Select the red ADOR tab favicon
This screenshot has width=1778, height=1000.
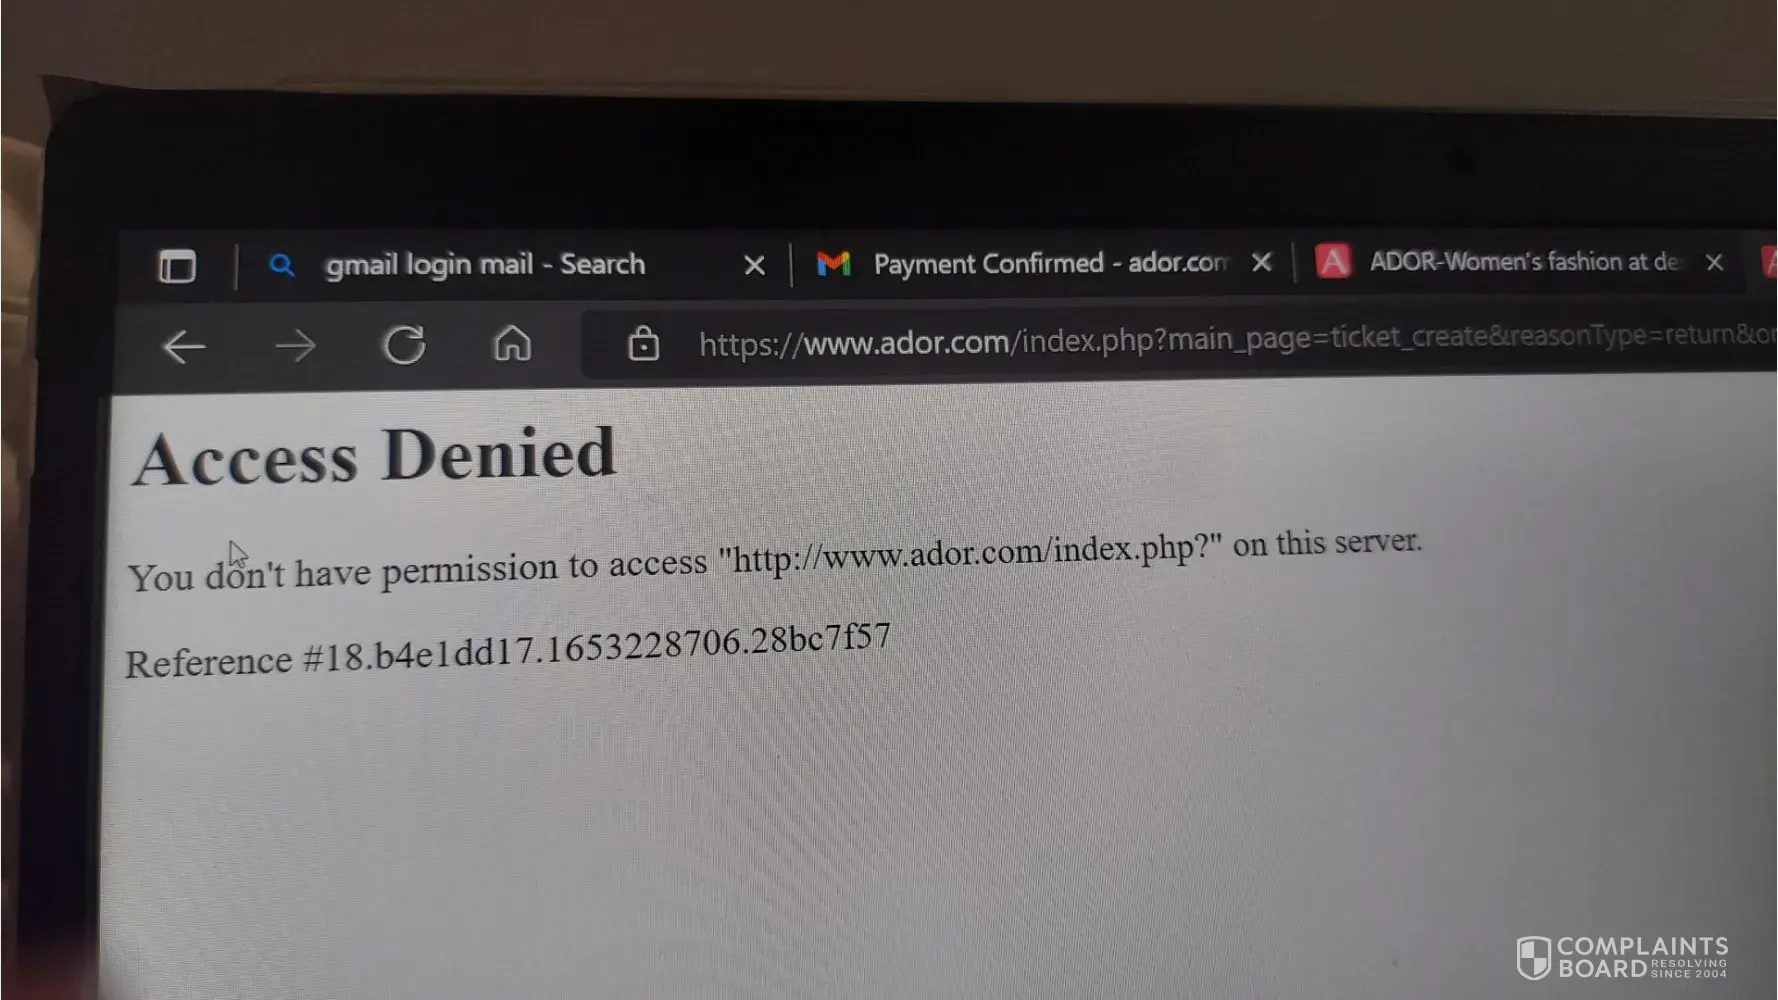point(1332,261)
